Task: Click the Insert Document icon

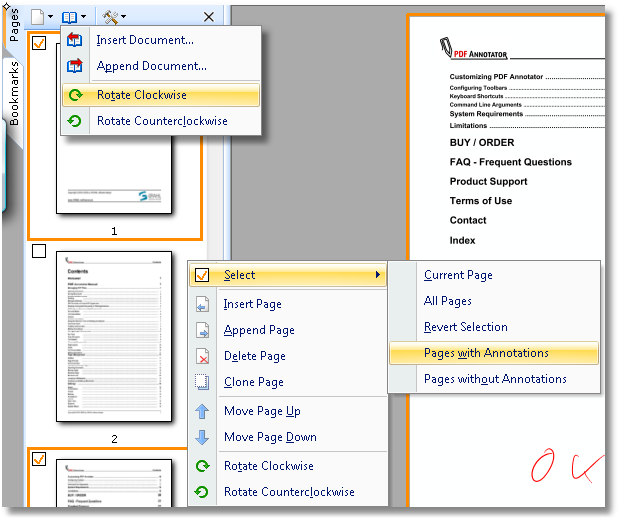Action: click(x=75, y=40)
